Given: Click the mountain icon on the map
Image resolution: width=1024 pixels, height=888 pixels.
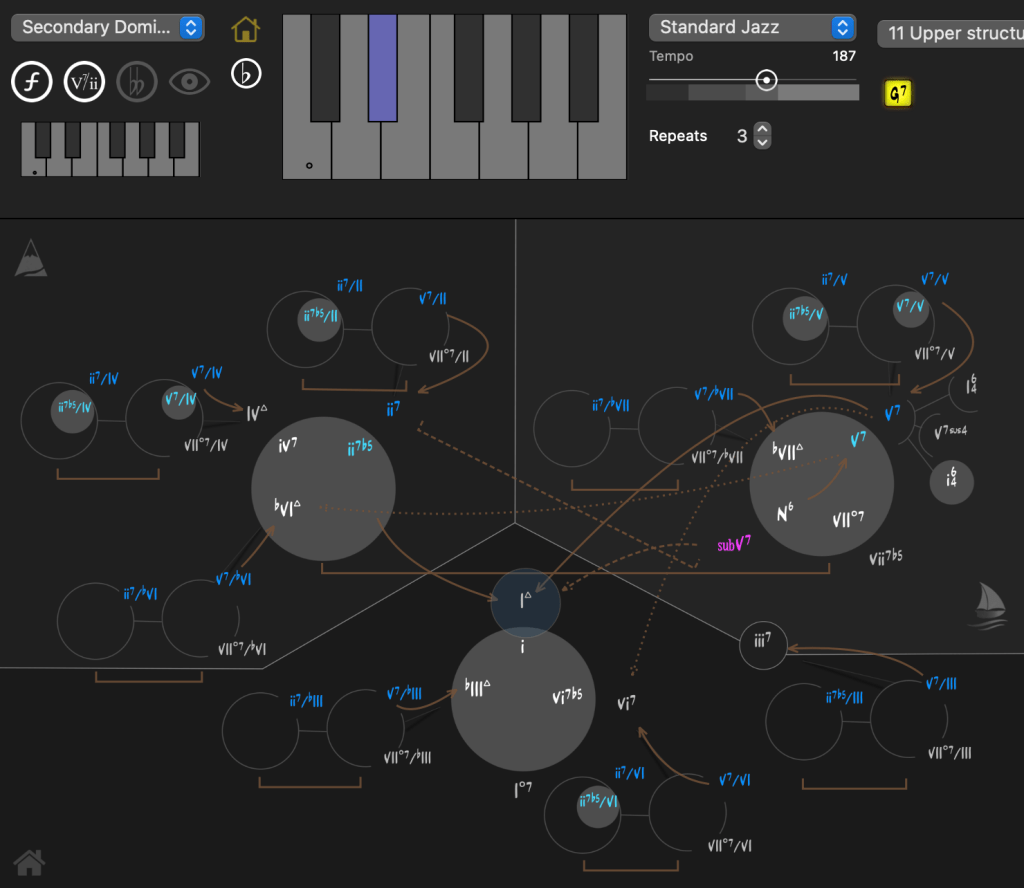Looking at the screenshot, I should [x=30, y=258].
